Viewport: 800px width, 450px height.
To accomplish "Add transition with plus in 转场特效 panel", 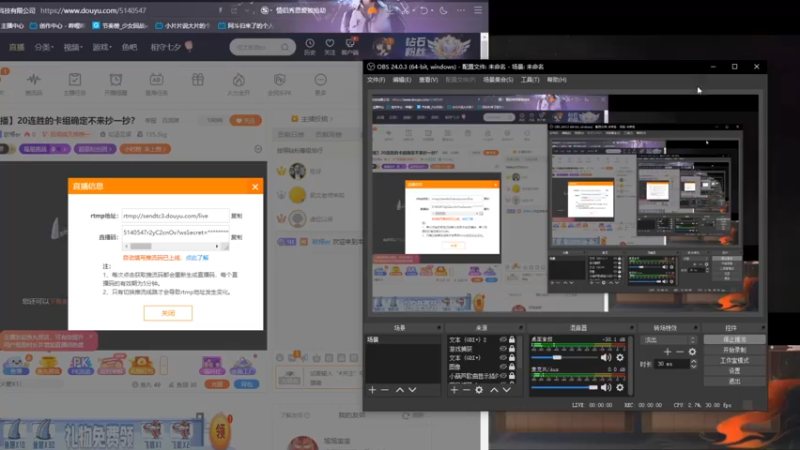I will 667,352.
